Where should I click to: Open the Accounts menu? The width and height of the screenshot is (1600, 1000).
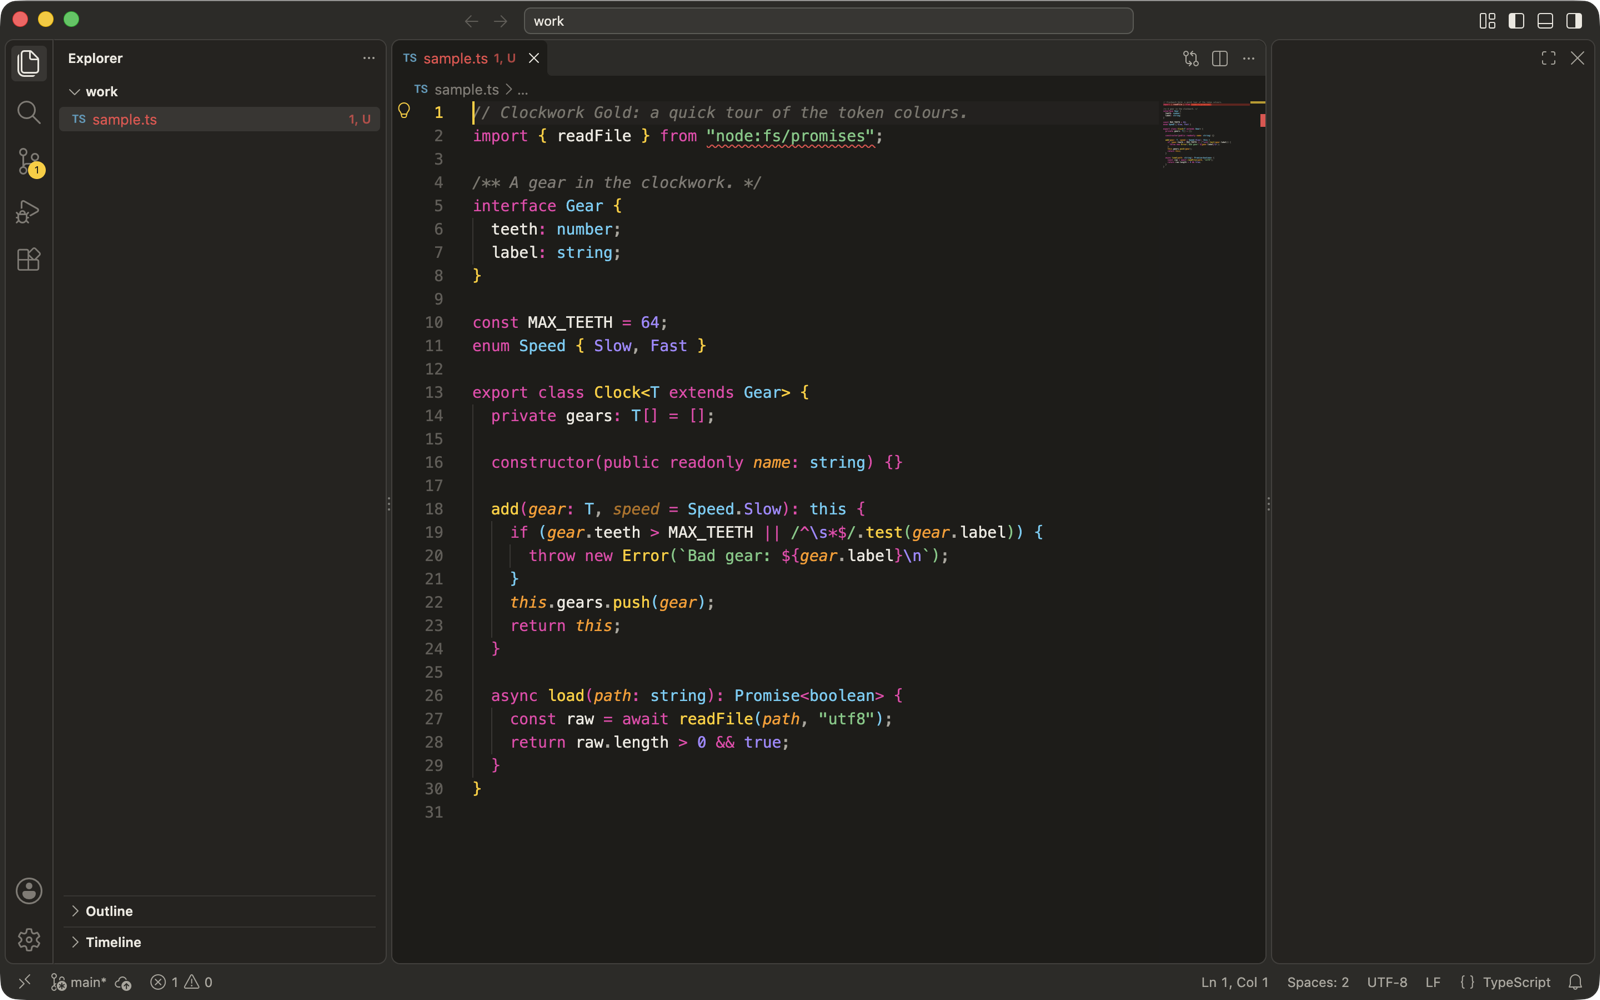pyautogui.click(x=29, y=890)
